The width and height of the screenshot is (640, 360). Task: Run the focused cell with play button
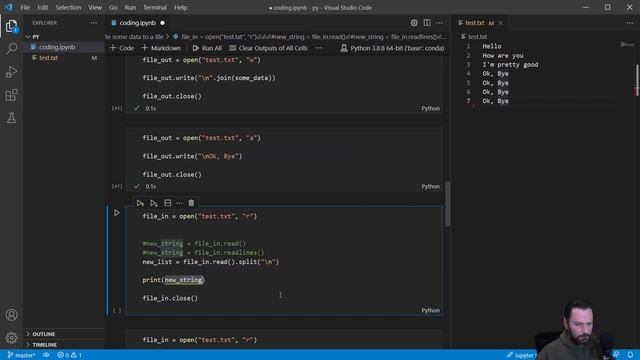(x=117, y=213)
